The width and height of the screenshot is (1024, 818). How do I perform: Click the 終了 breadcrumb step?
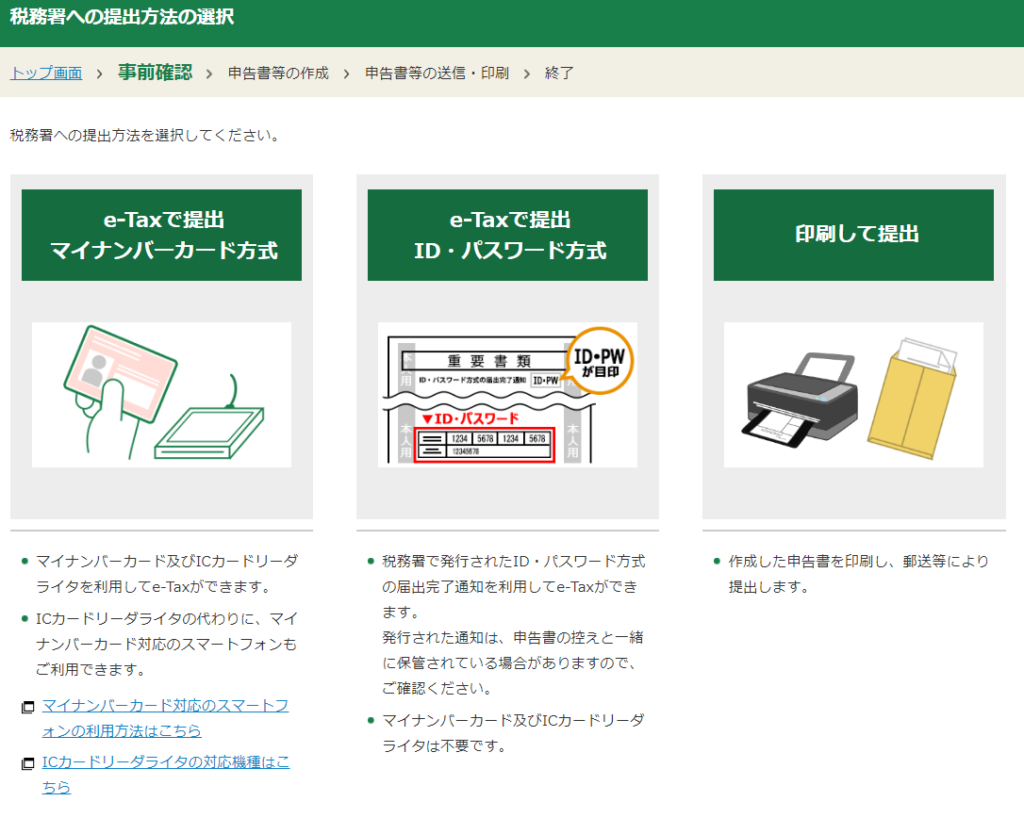(559, 73)
